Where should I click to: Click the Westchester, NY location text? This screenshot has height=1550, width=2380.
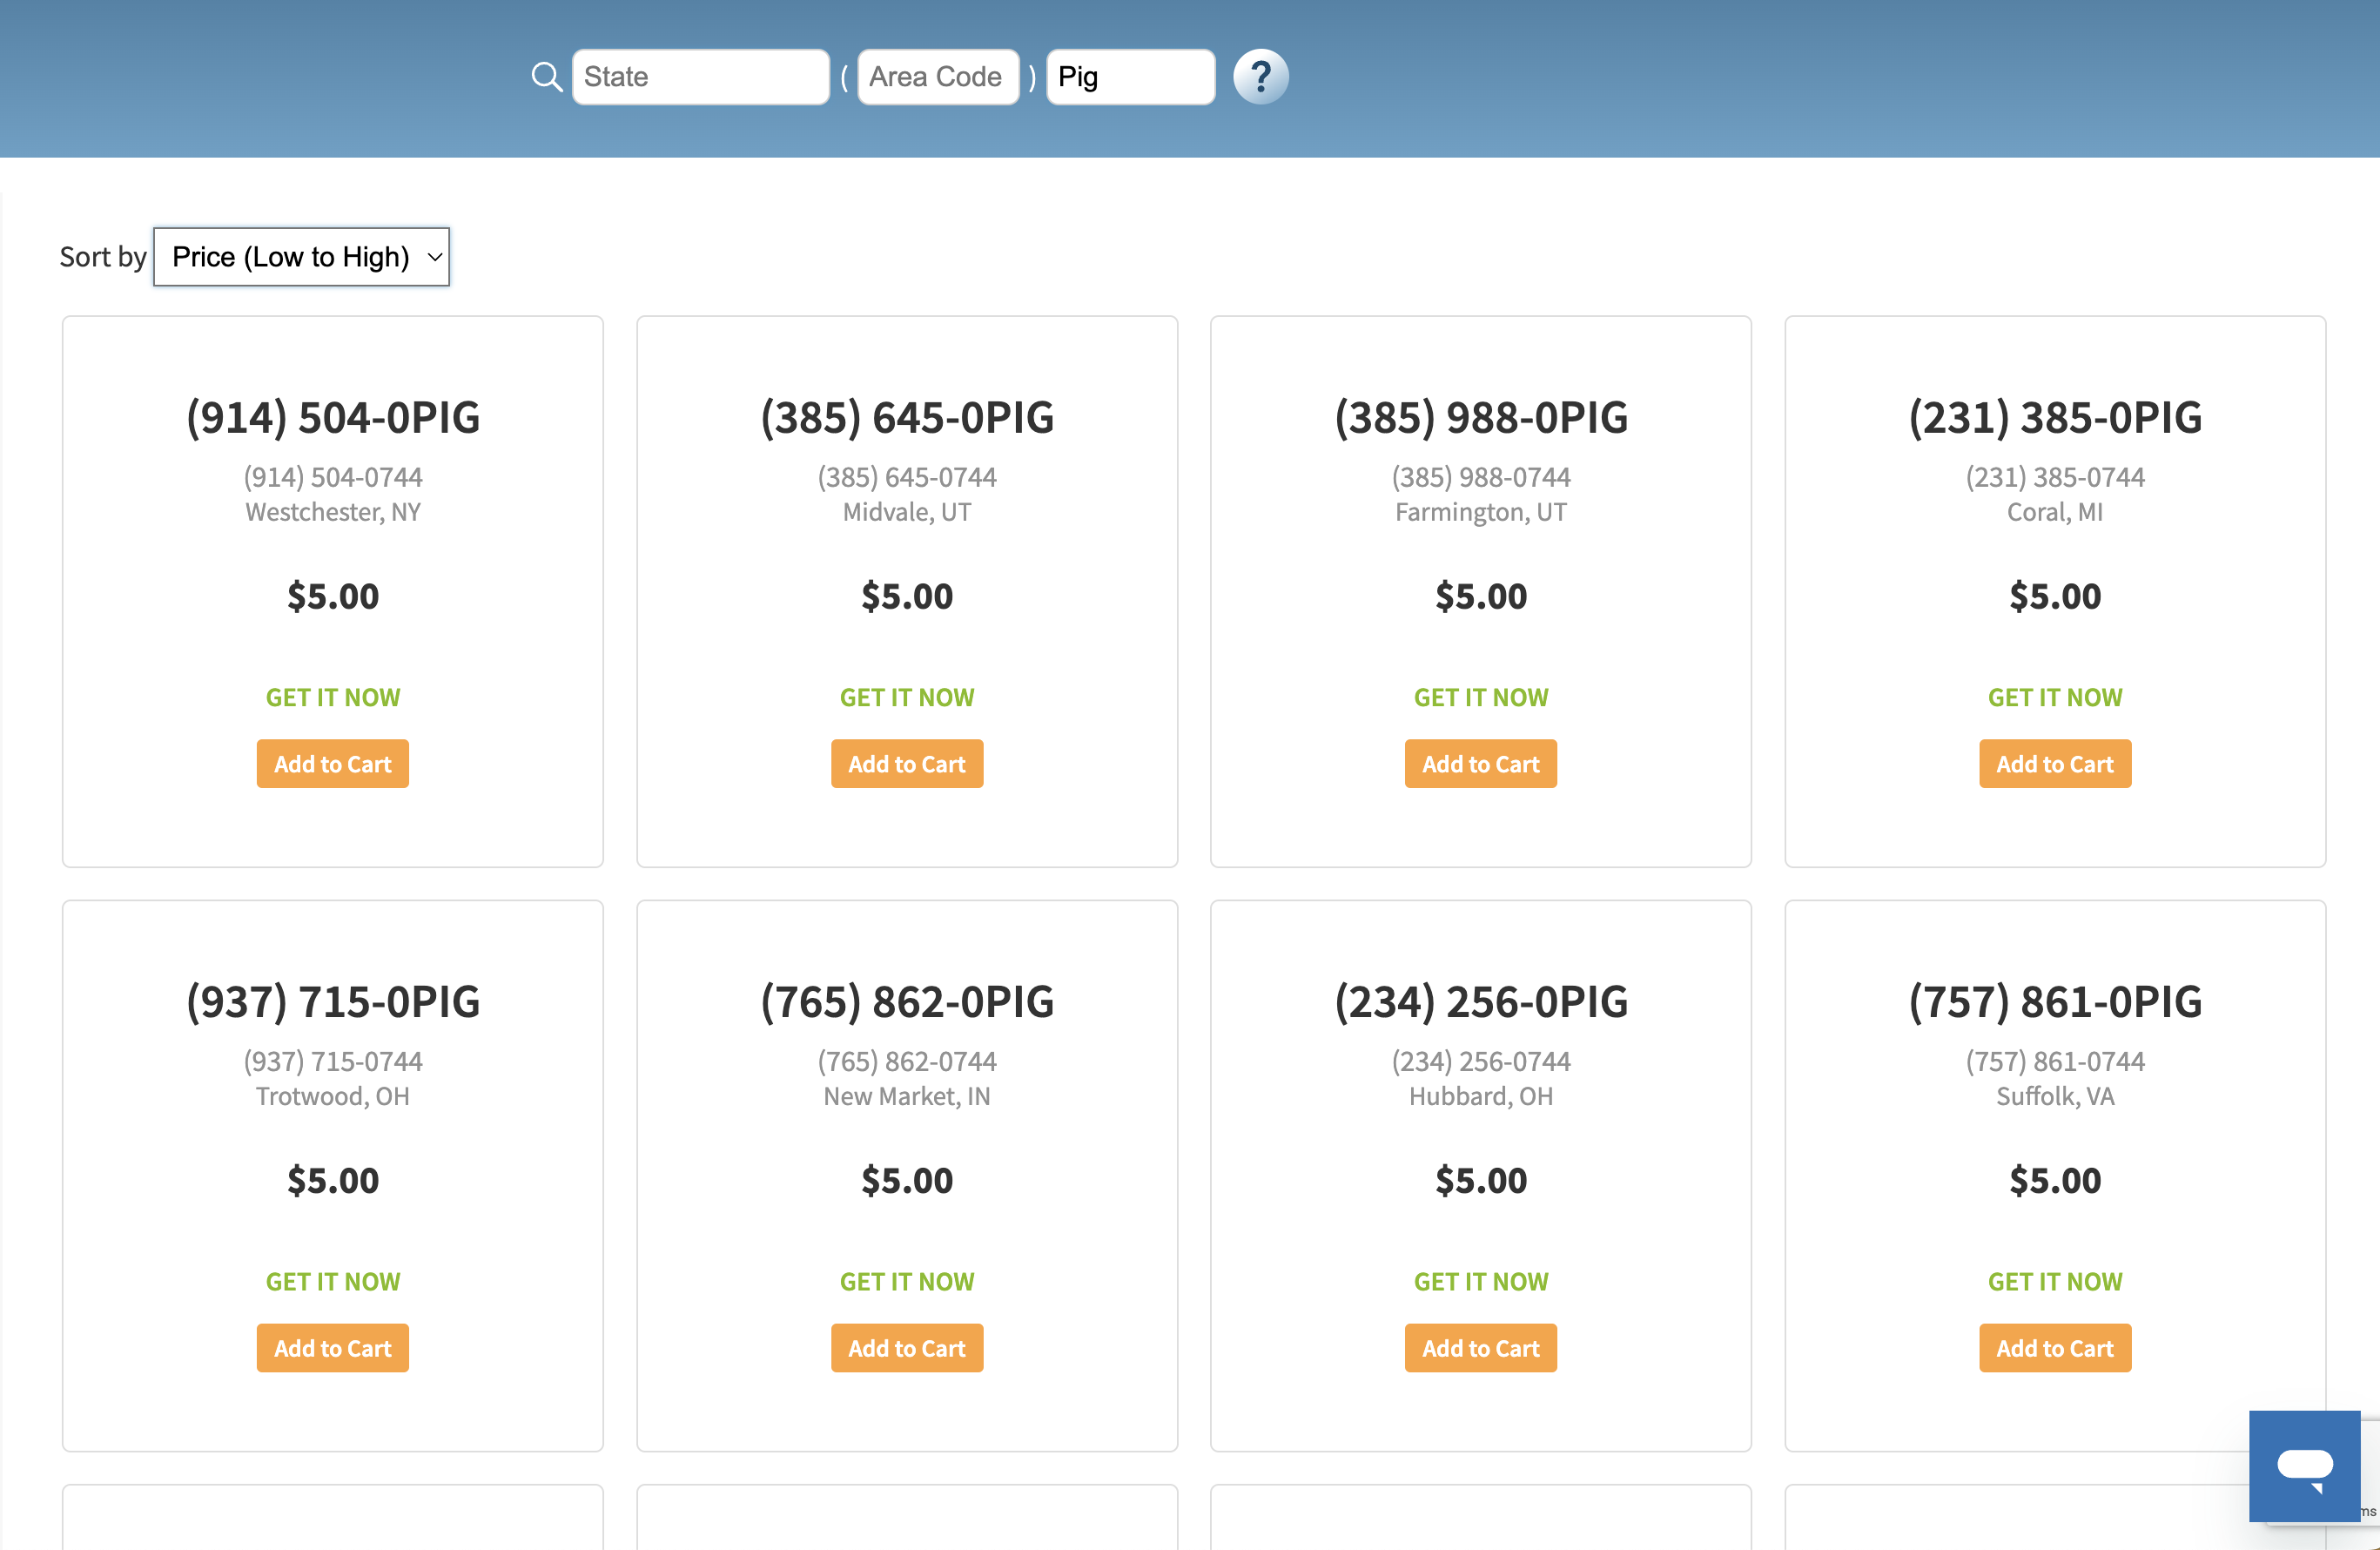point(333,512)
